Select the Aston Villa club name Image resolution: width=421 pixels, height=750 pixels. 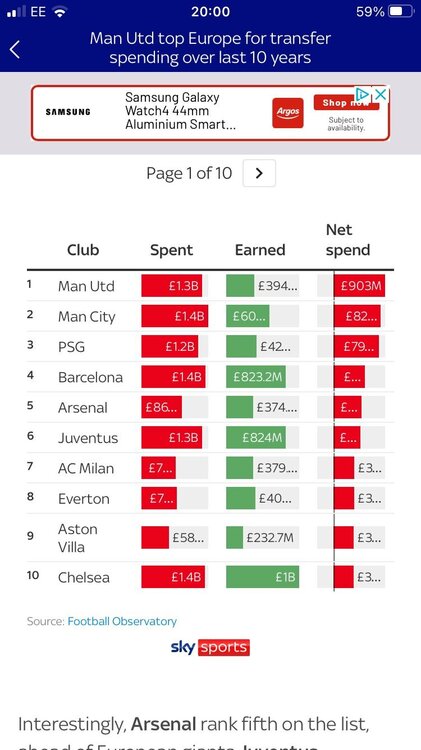tap(78, 538)
